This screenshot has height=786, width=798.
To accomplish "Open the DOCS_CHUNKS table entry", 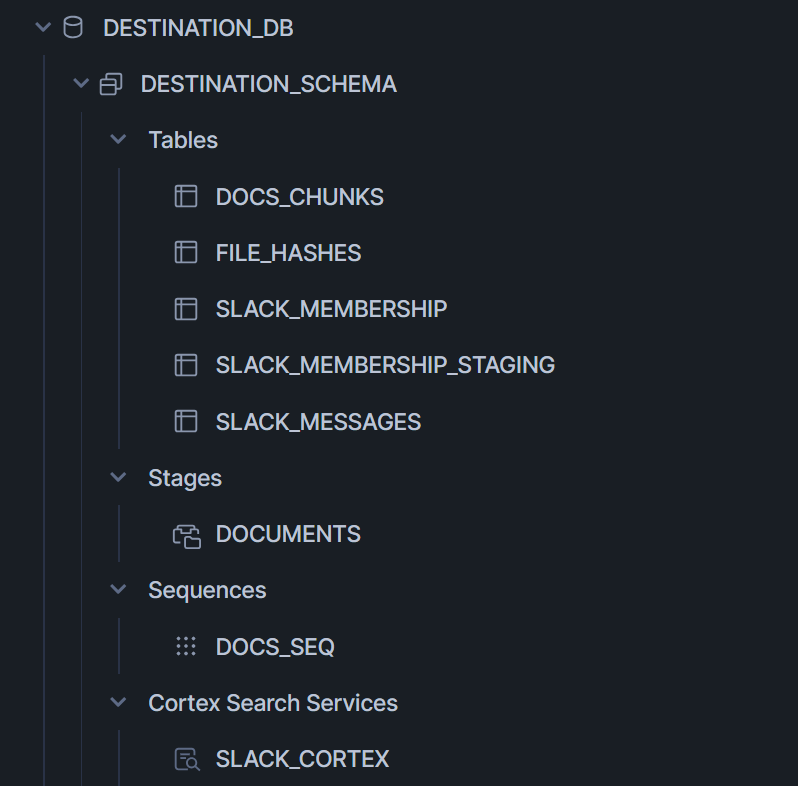I will [299, 197].
